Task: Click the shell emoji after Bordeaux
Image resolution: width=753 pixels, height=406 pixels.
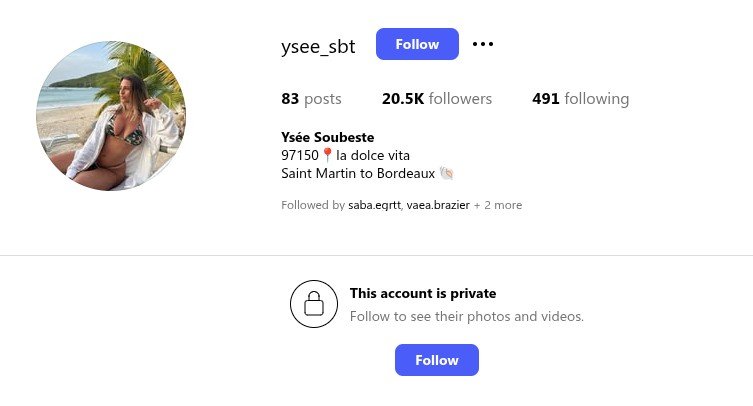Action: coord(446,173)
